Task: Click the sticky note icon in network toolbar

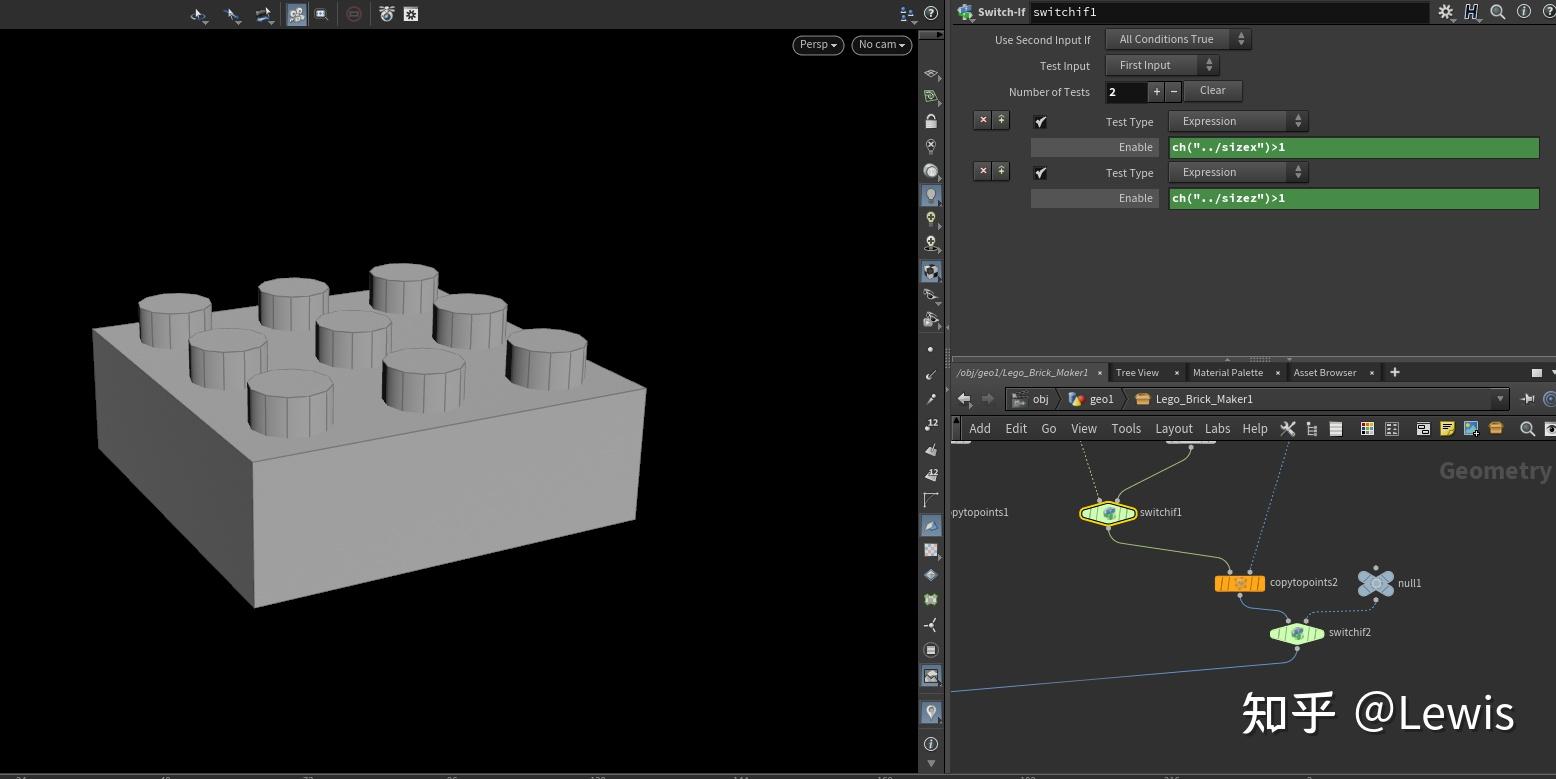Action: tap(1447, 429)
